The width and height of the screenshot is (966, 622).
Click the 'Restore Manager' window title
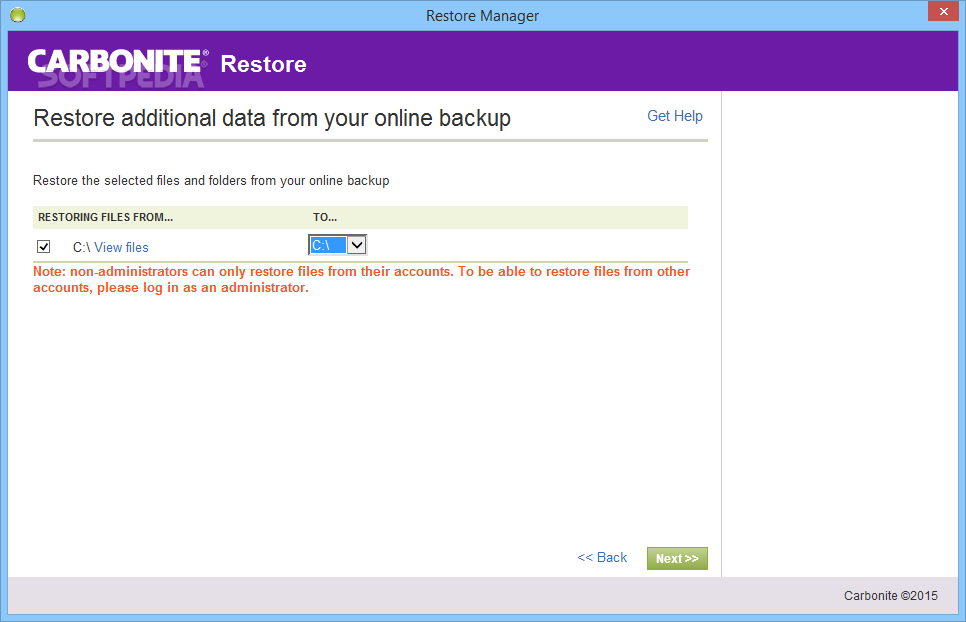[482, 16]
